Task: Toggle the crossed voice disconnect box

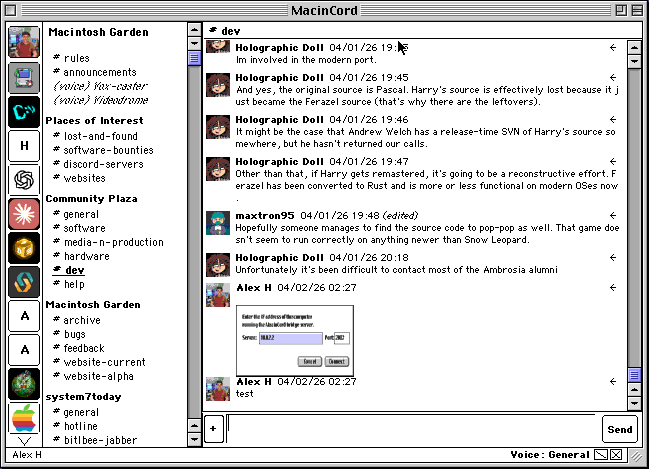Action: coord(616,455)
